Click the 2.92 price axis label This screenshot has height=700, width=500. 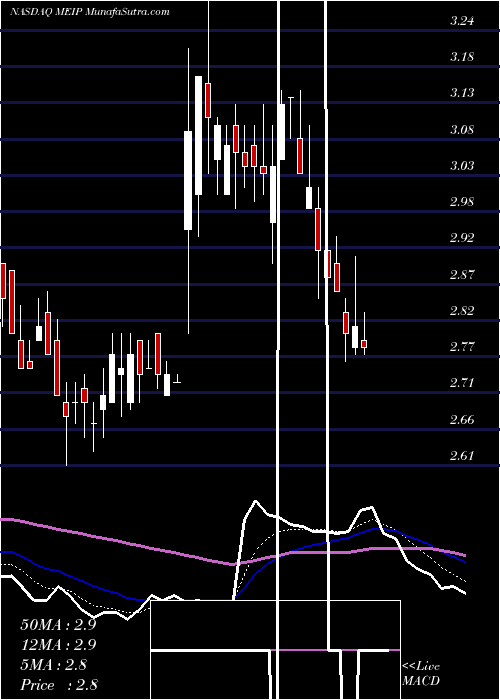(462, 238)
